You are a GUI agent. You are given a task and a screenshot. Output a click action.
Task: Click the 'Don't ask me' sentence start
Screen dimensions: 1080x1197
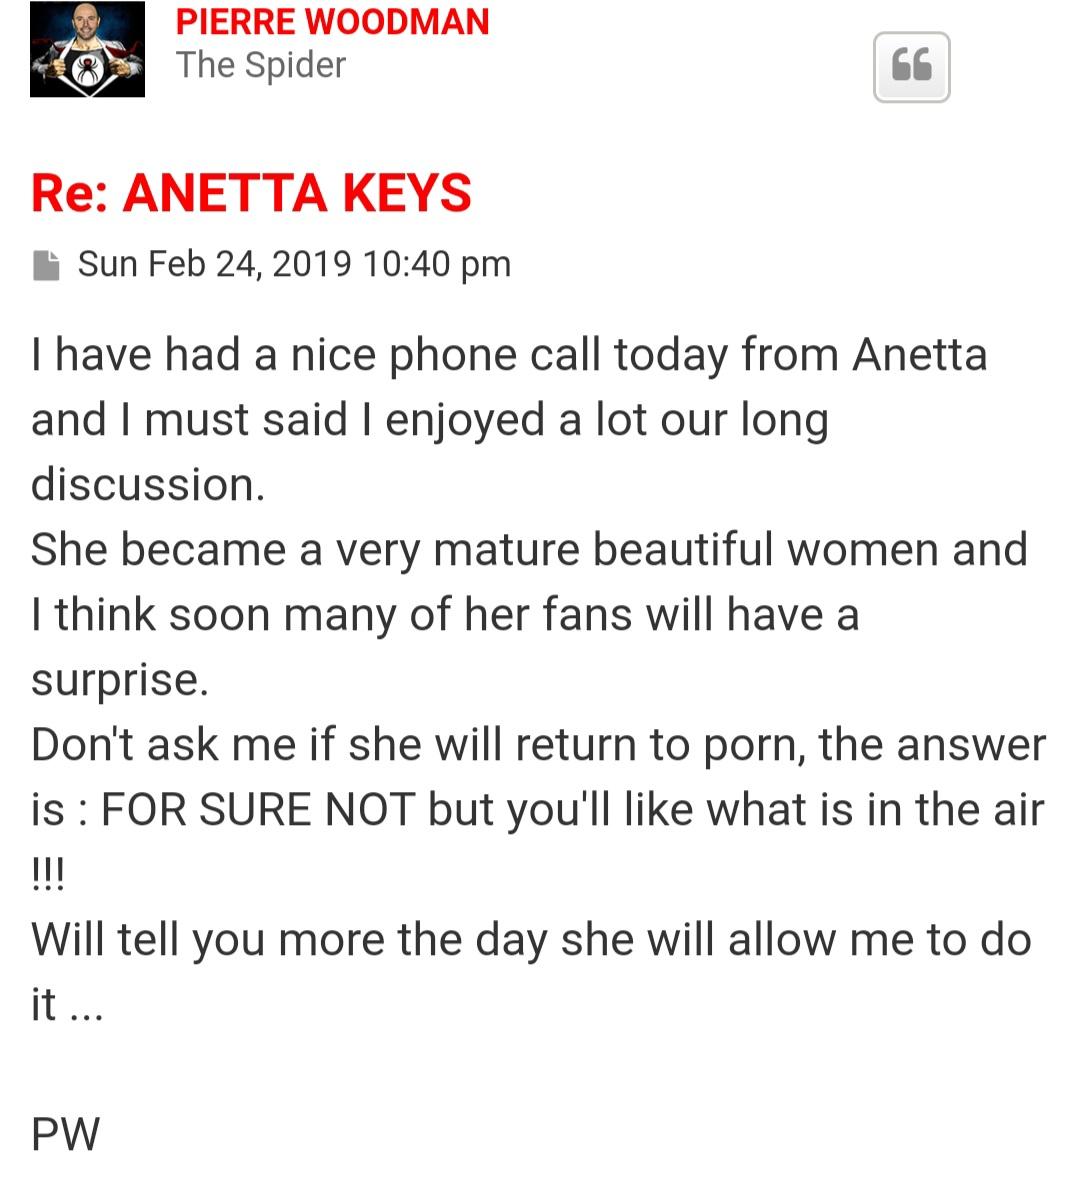[163, 745]
